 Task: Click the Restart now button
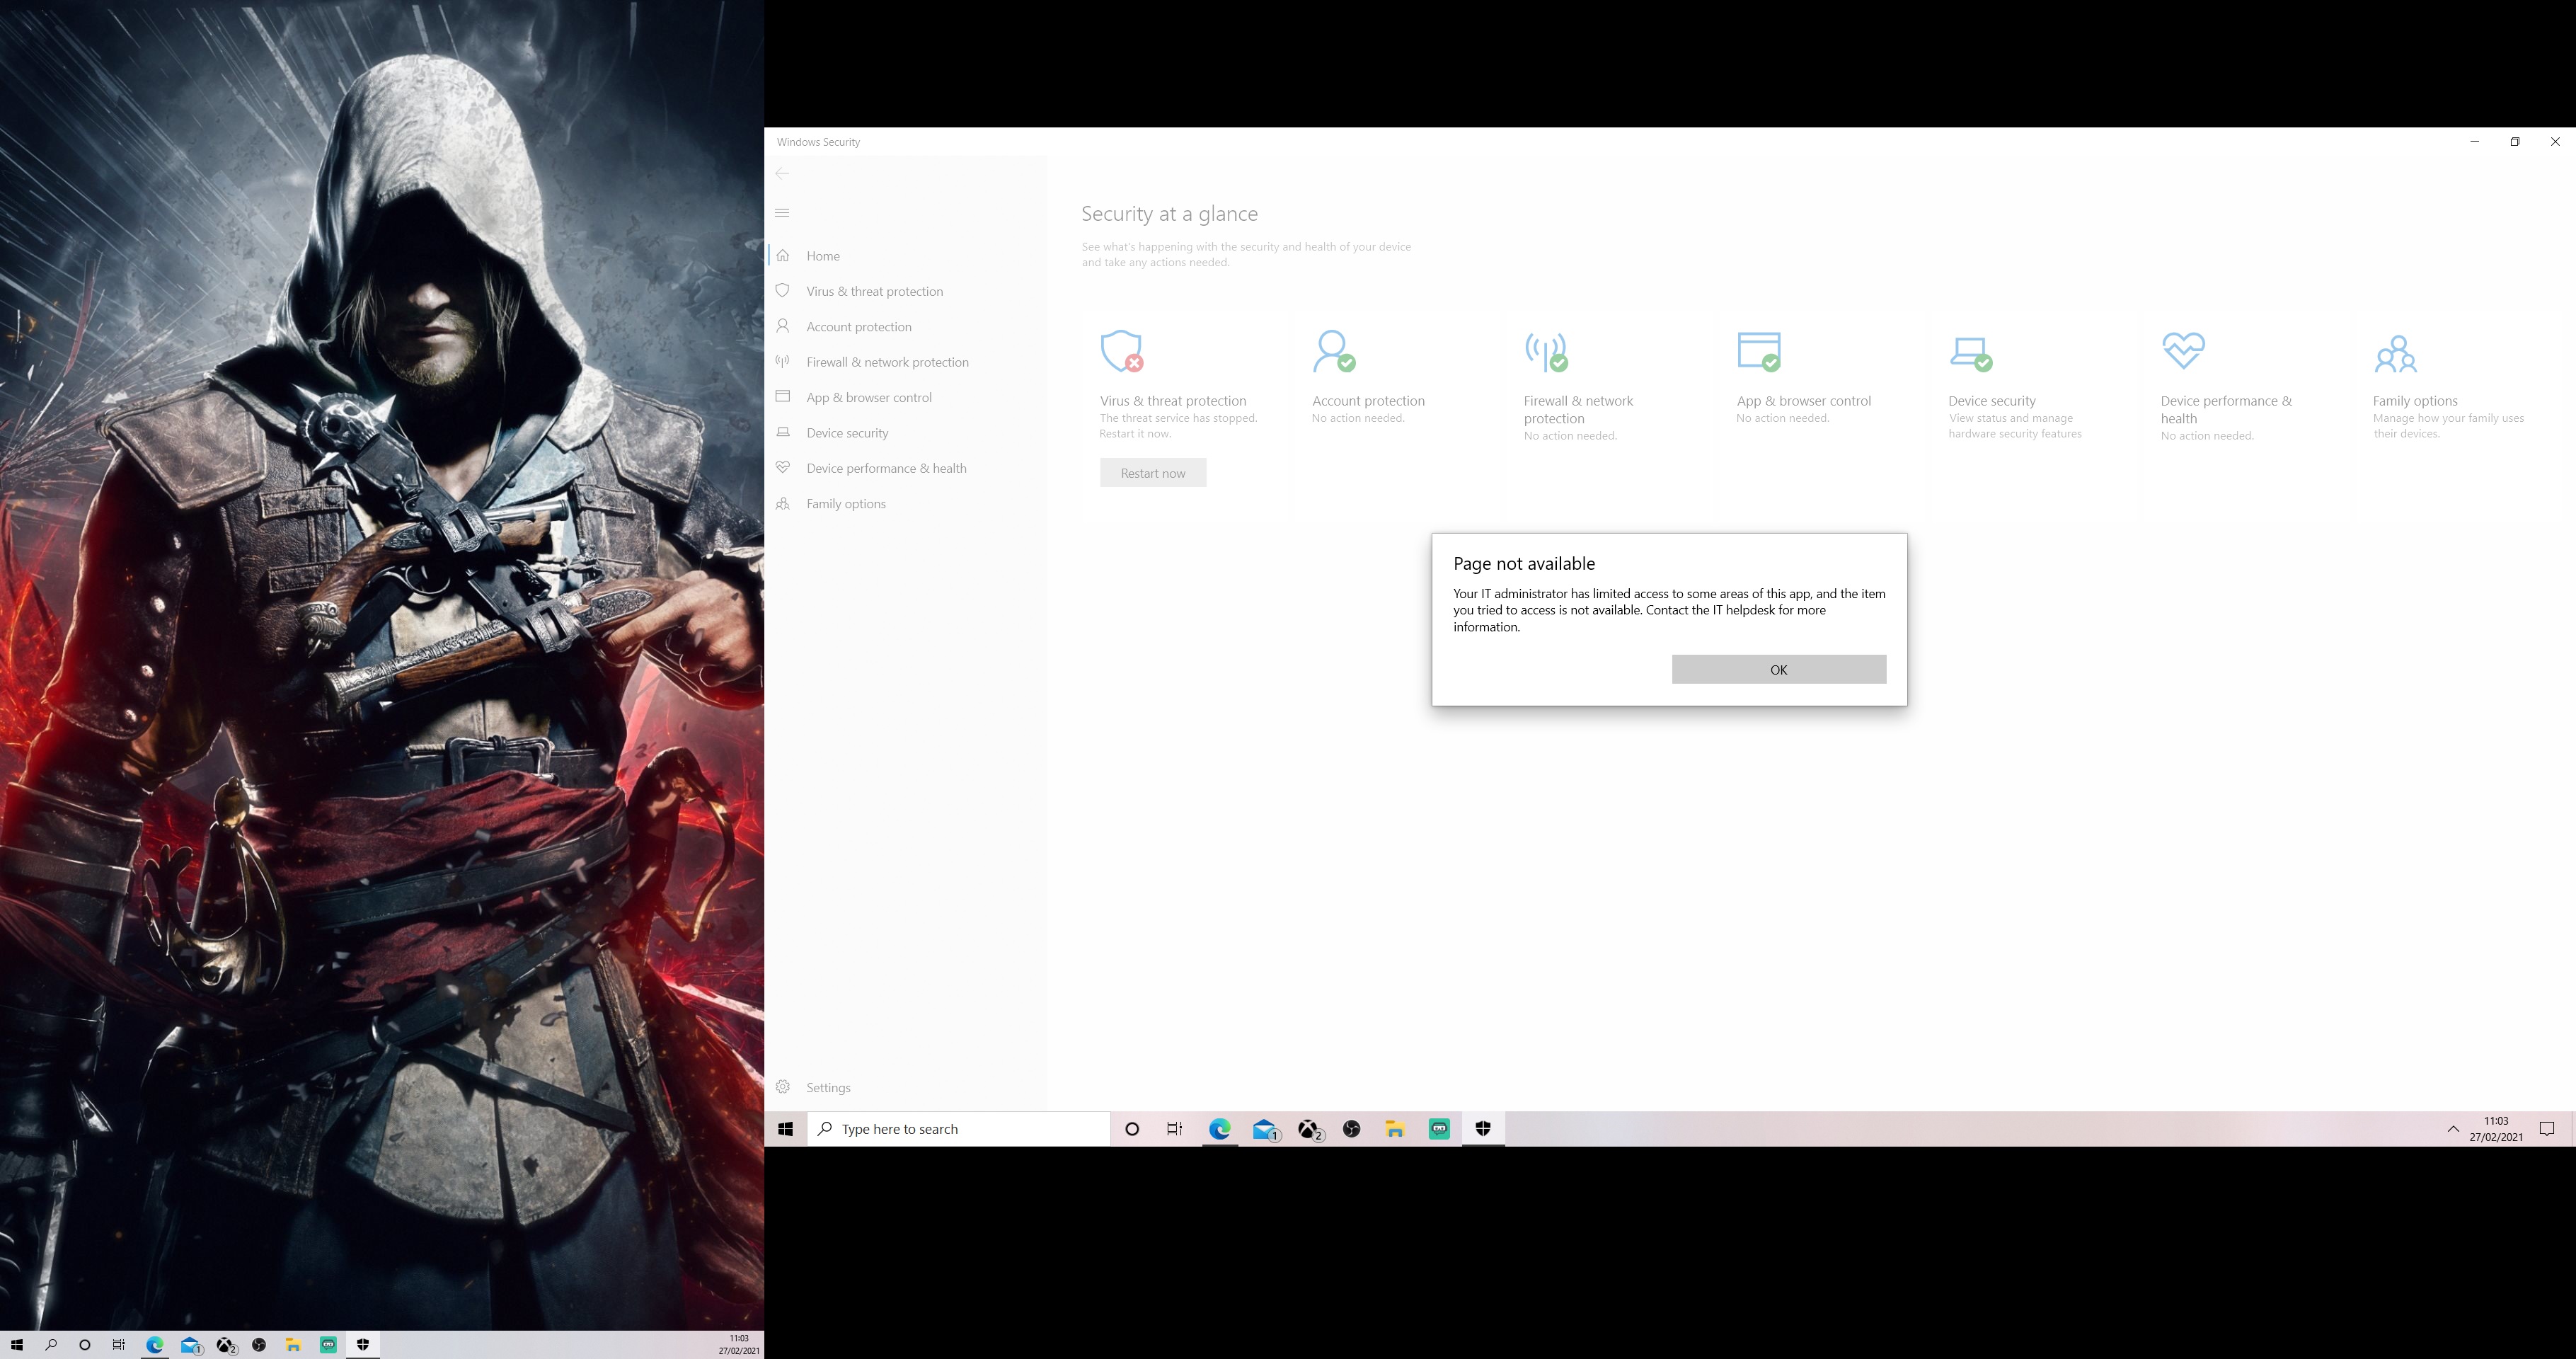click(1153, 473)
